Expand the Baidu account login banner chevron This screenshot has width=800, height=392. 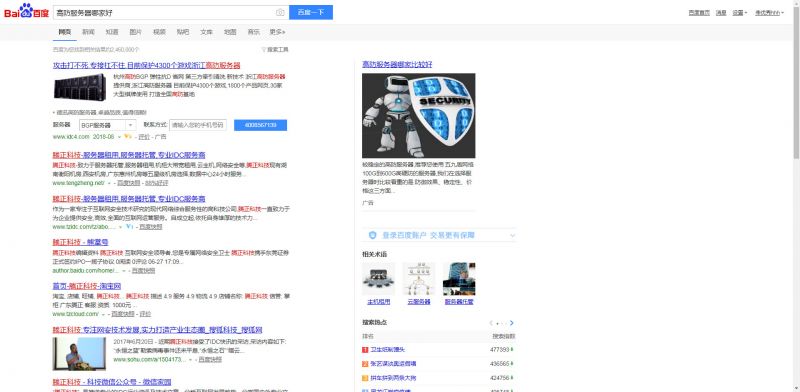pos(512,235)
